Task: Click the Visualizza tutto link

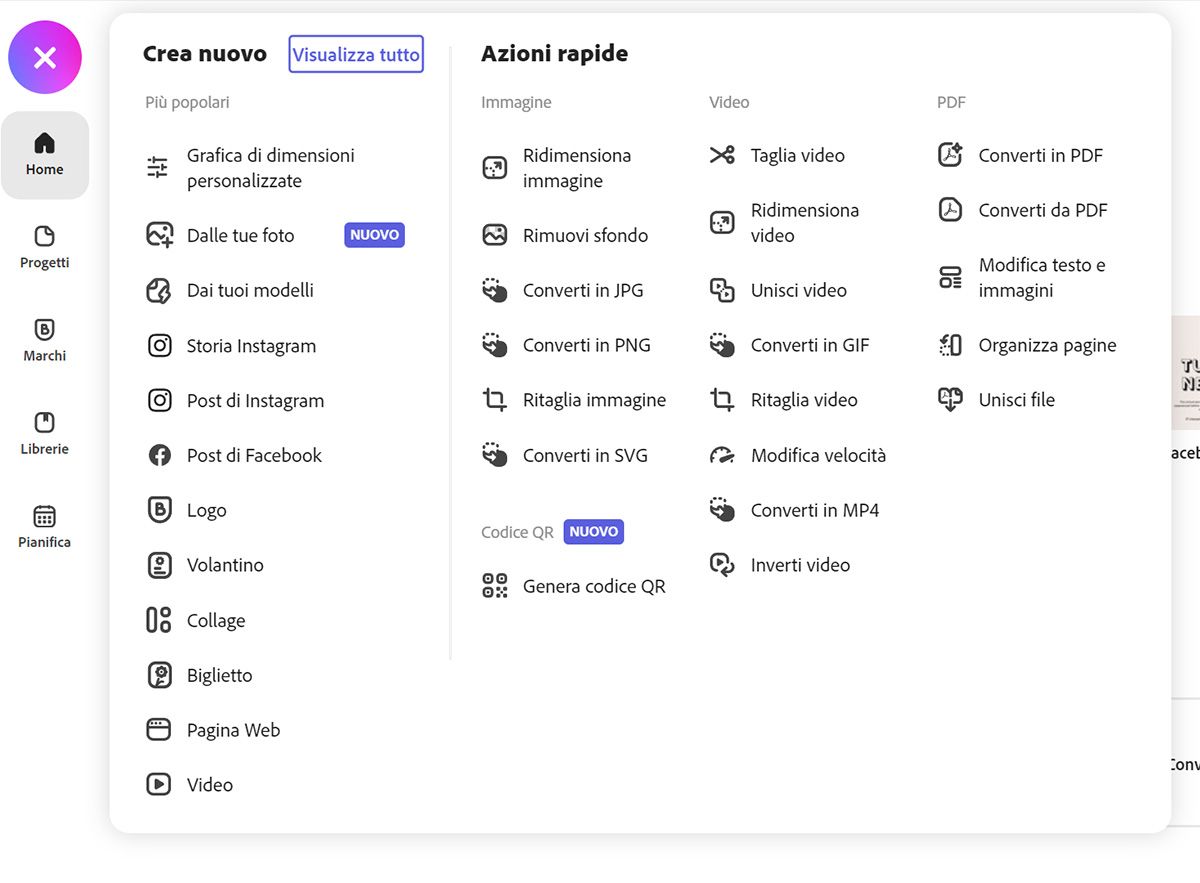Action: tap(355, 54)
